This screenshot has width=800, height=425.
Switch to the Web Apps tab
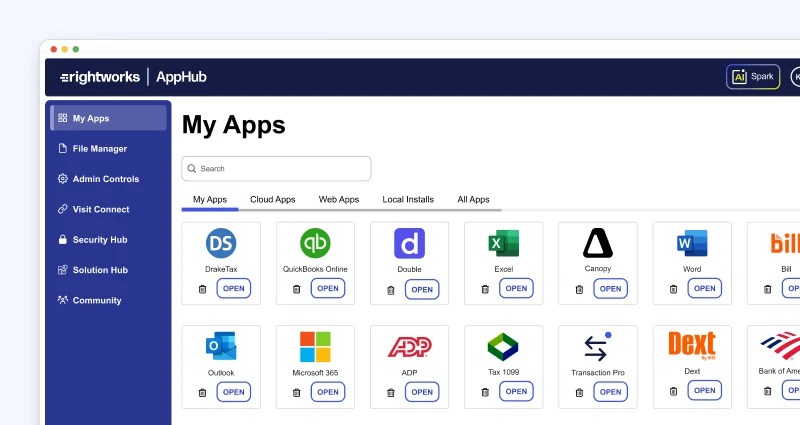pos(339,199)
